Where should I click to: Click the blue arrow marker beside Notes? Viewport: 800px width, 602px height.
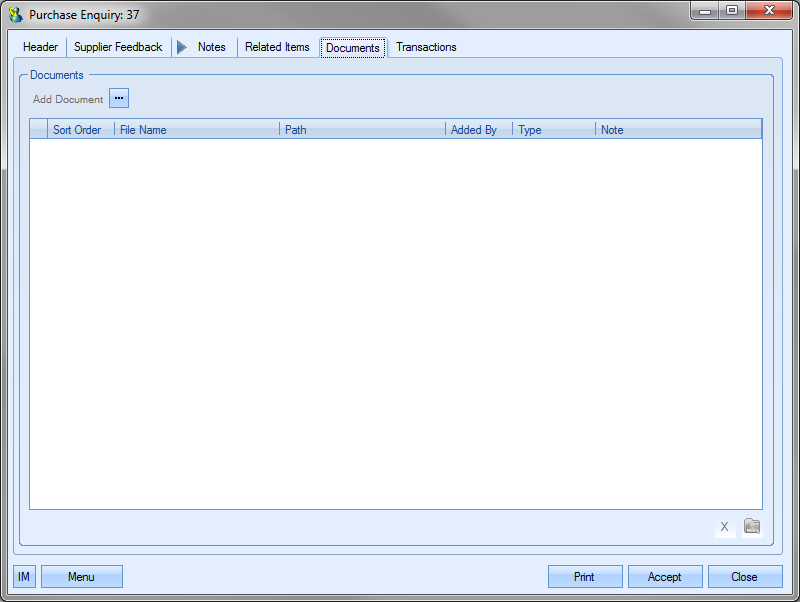(182, 47)
